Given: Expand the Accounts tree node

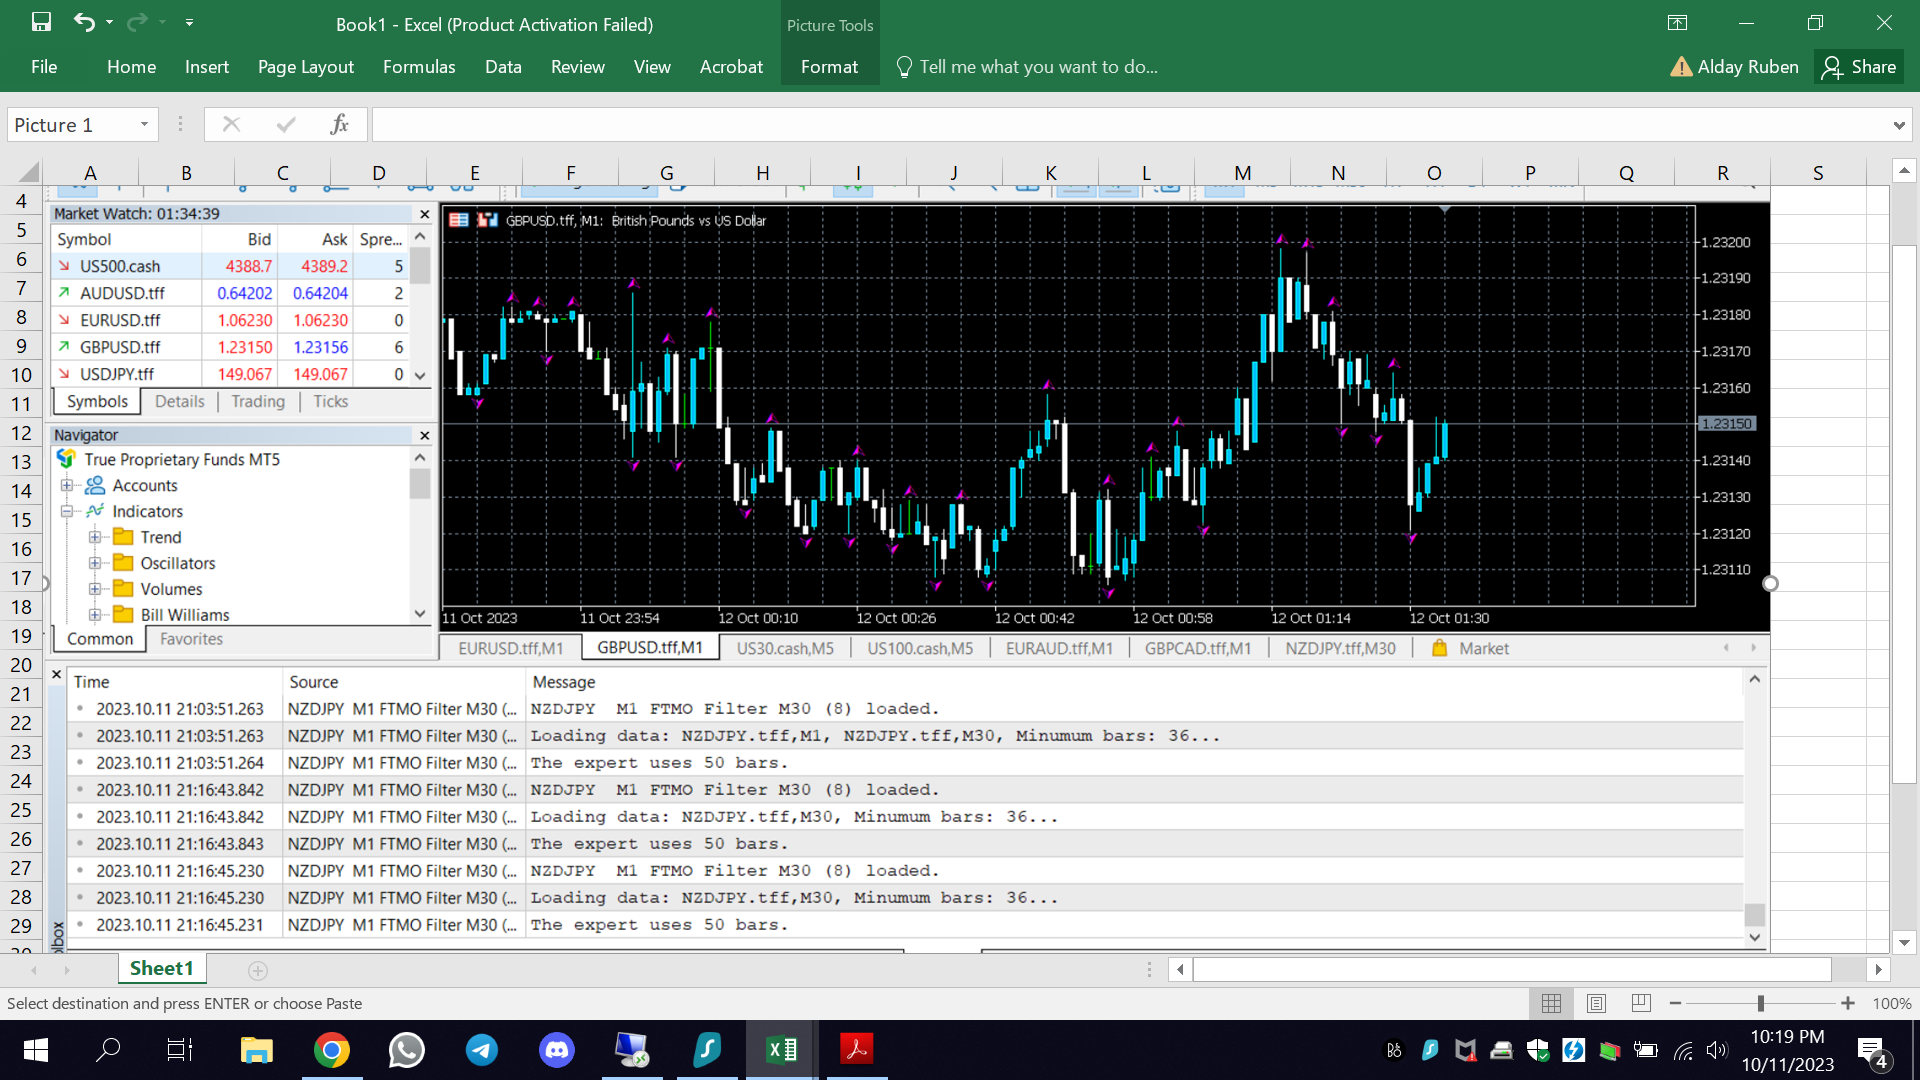Looking at the screenshot, I should click(x=67, y=485).
